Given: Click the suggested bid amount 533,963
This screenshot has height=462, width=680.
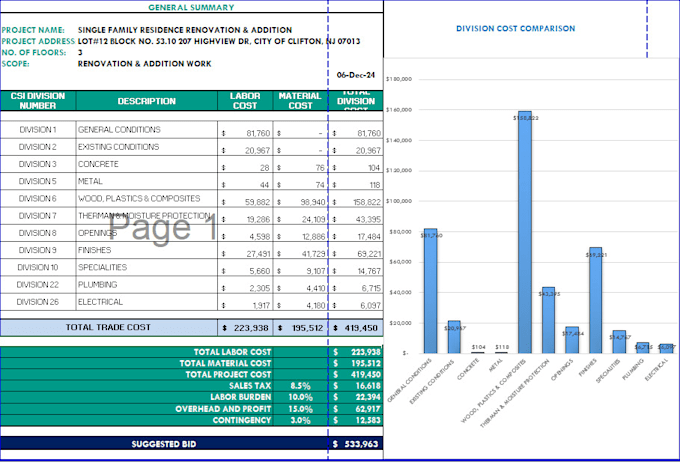Looking at the screenshot, I should [356, 444].
